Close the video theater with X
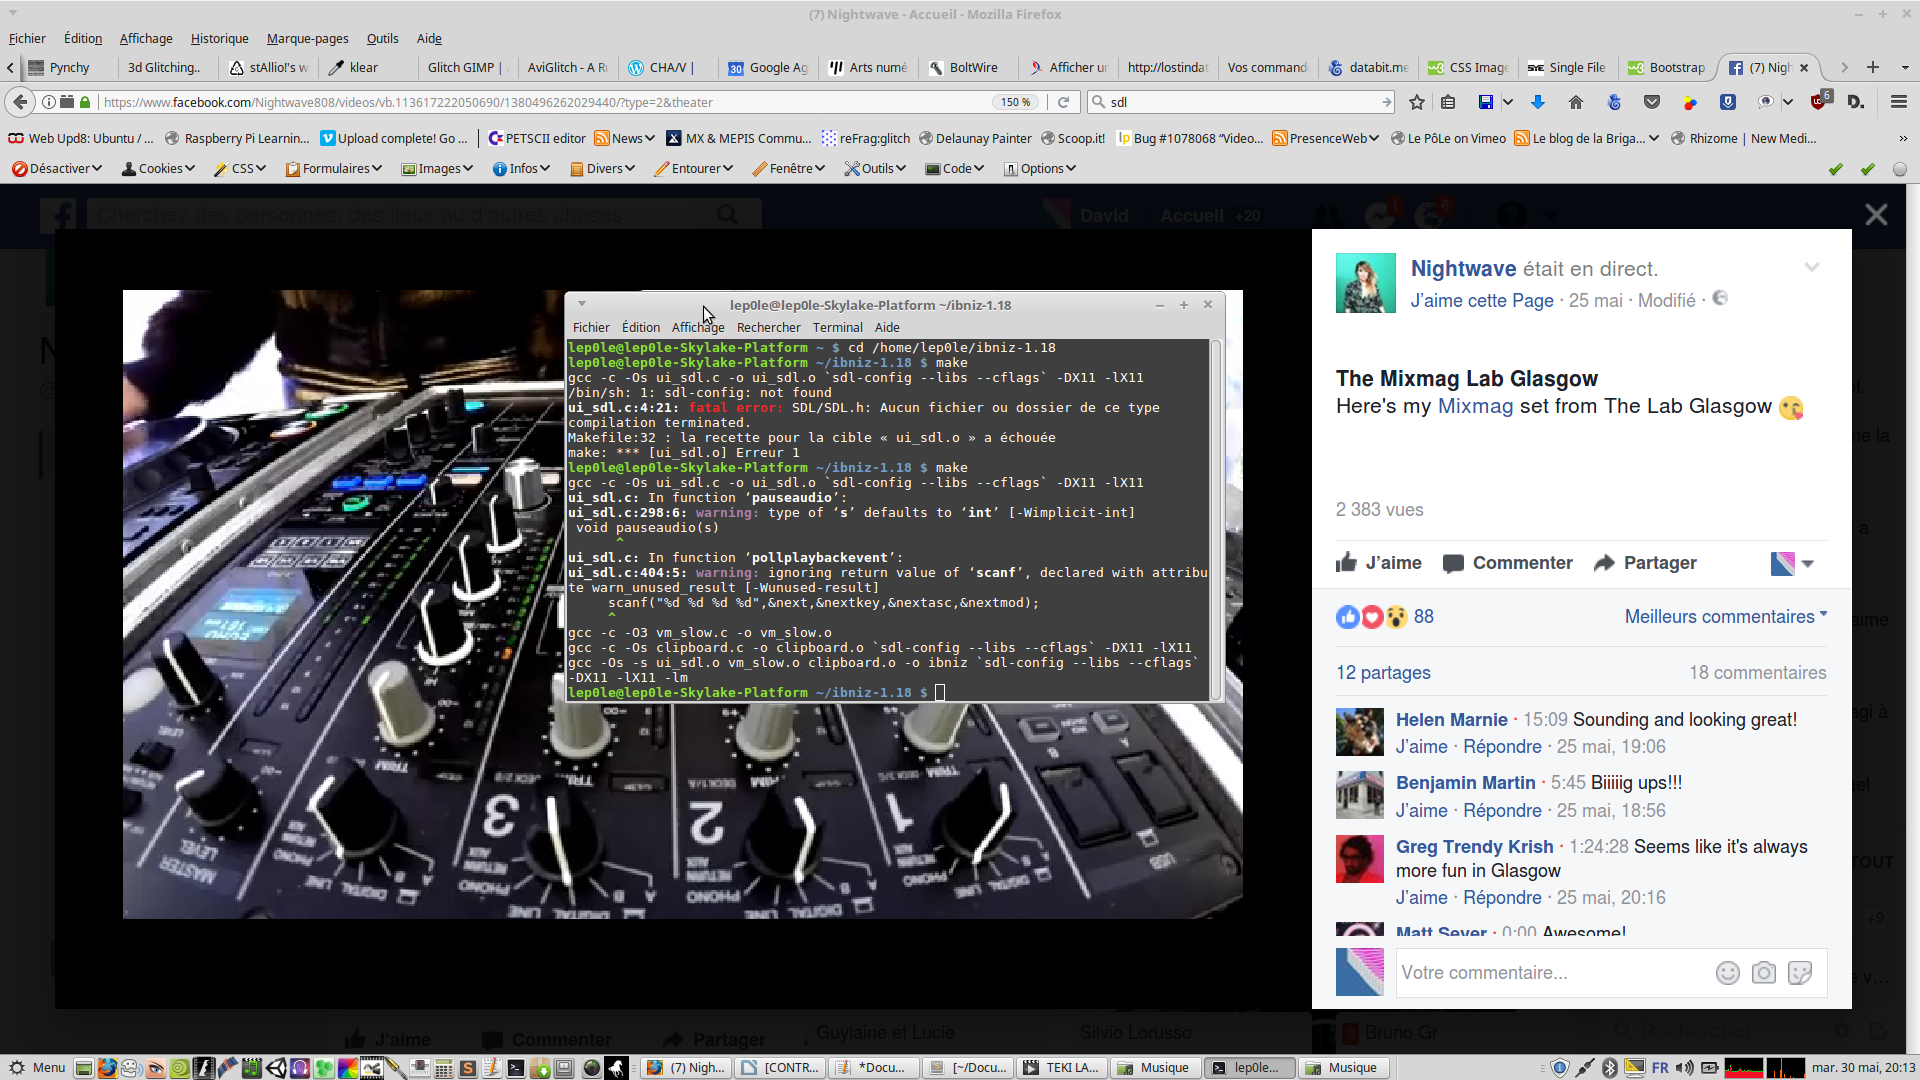 coord(1876,215)
